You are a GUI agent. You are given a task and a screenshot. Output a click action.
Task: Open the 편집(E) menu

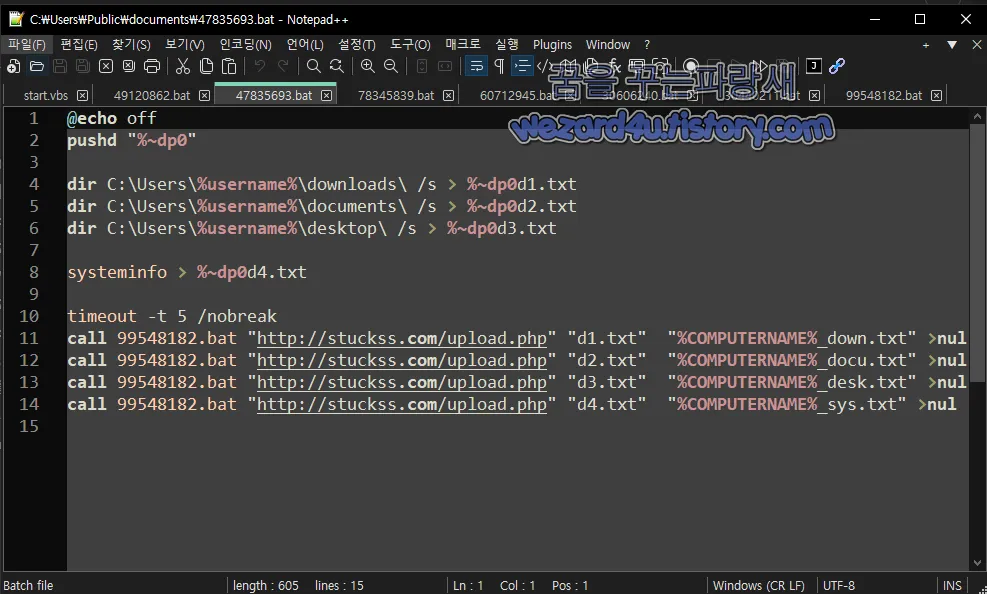79,45
